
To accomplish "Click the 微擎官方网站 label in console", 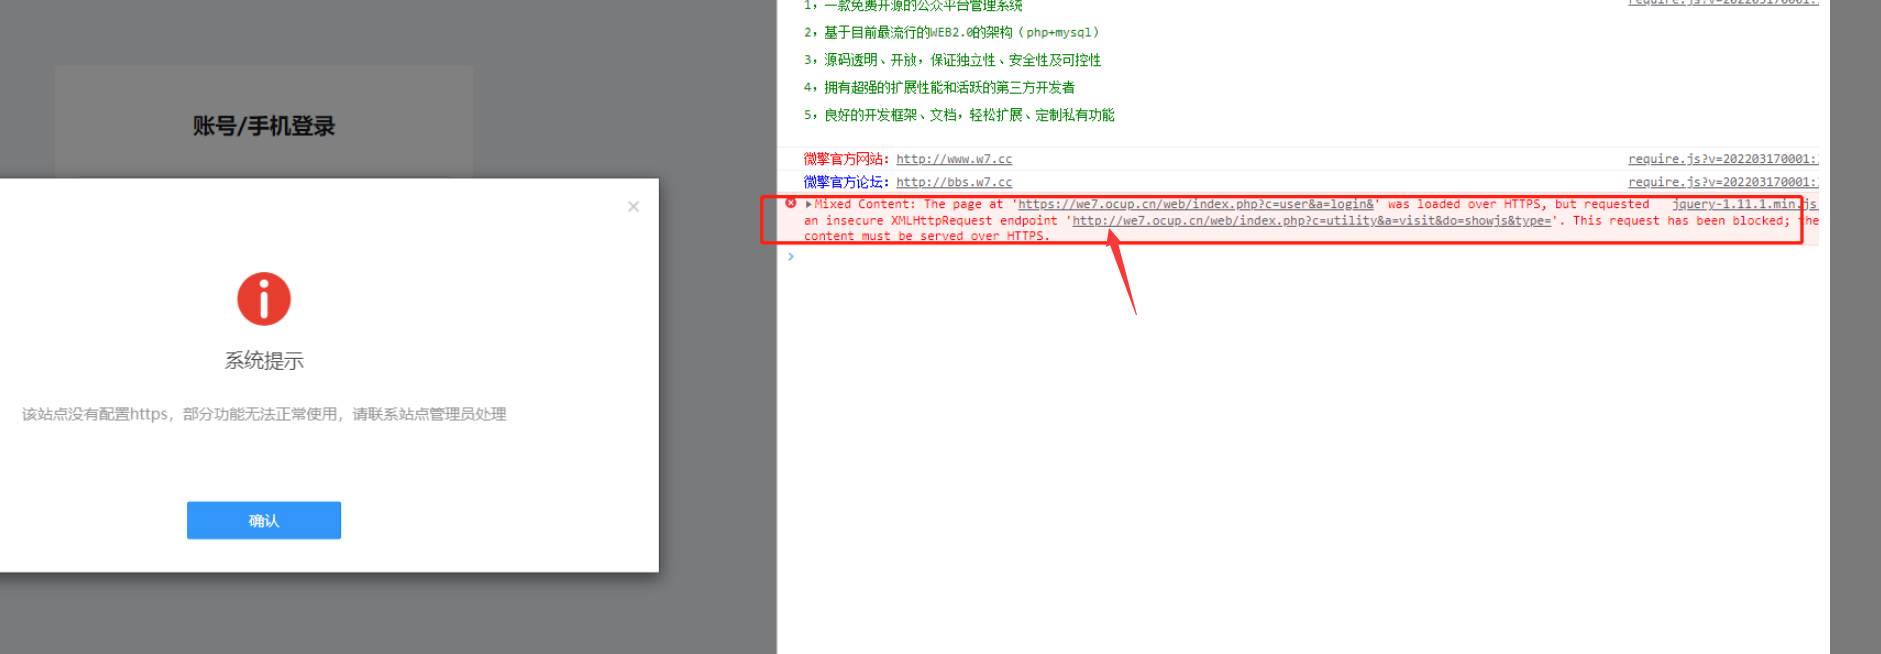I will click(846, 159).
